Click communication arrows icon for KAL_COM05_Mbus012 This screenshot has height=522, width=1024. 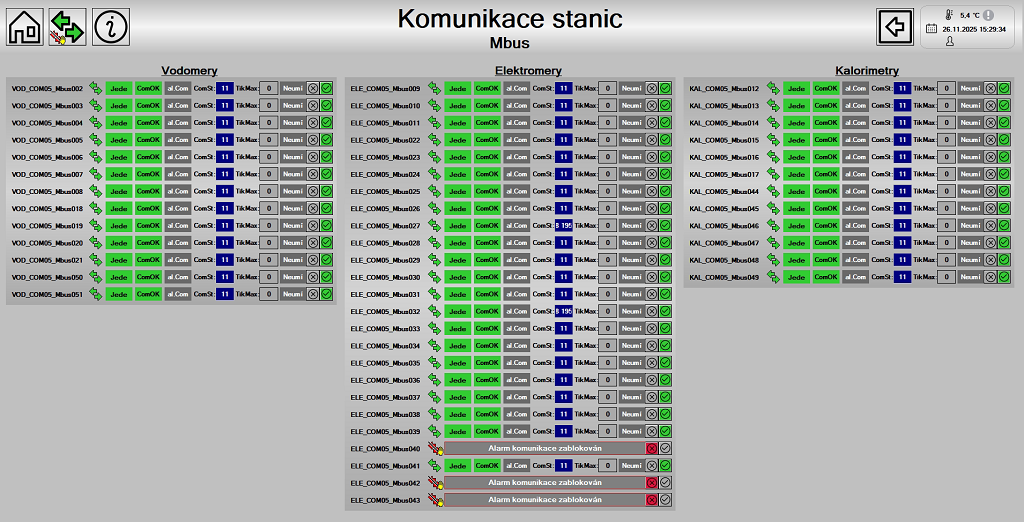pyautogui.click(x=774, y=88)
